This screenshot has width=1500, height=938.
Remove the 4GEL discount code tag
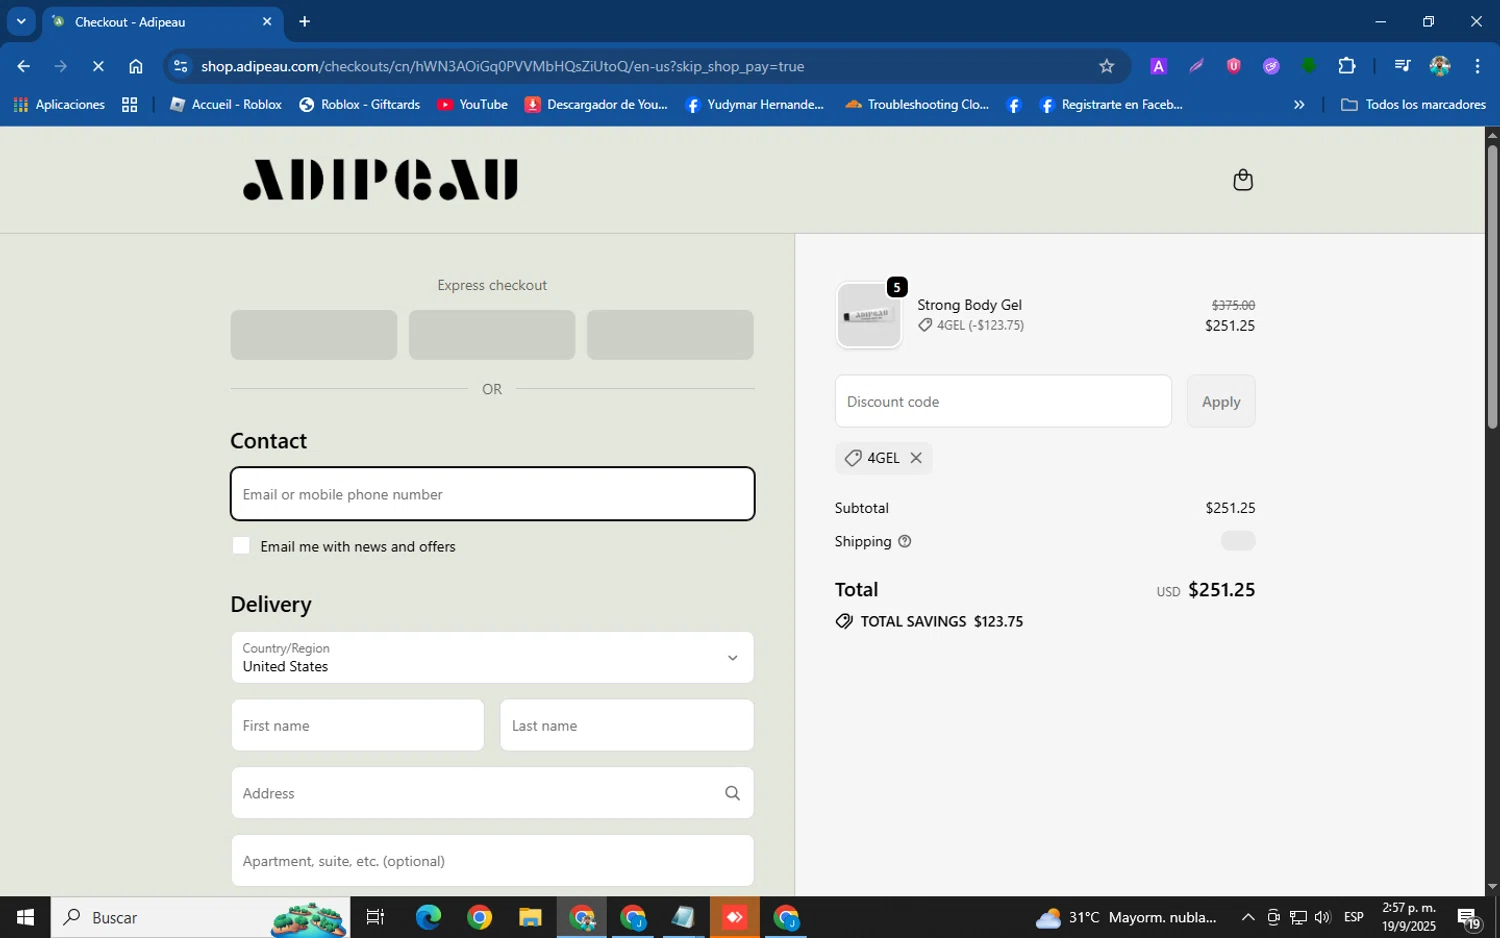point(916,458)
